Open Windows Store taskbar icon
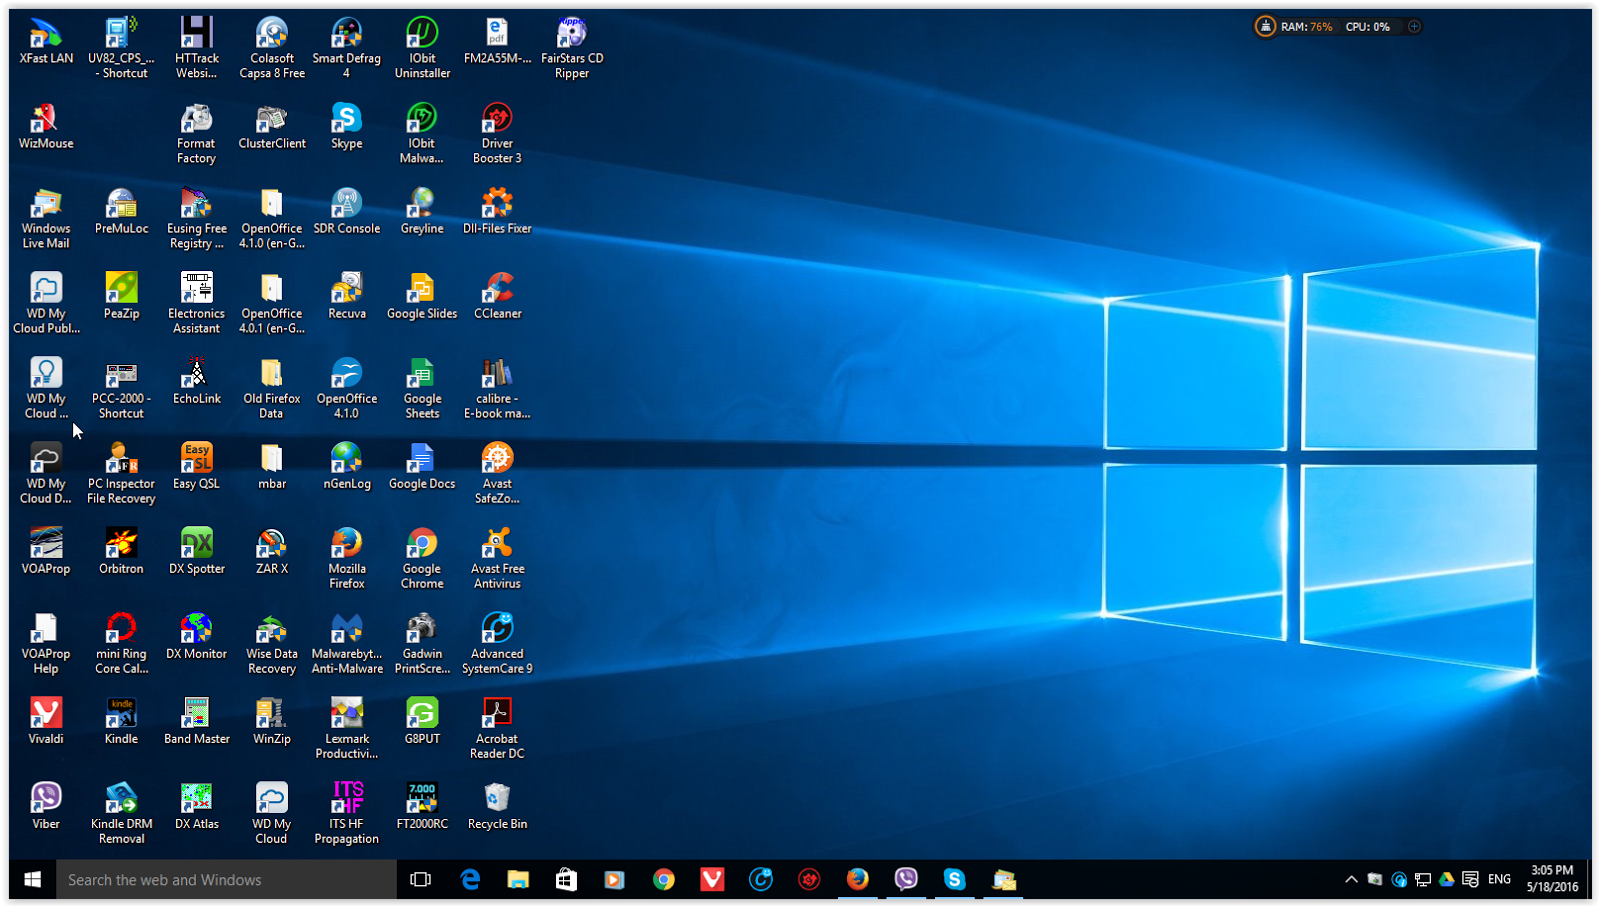The height and width of the screenshot is (907, 1600). pos(566,880)
